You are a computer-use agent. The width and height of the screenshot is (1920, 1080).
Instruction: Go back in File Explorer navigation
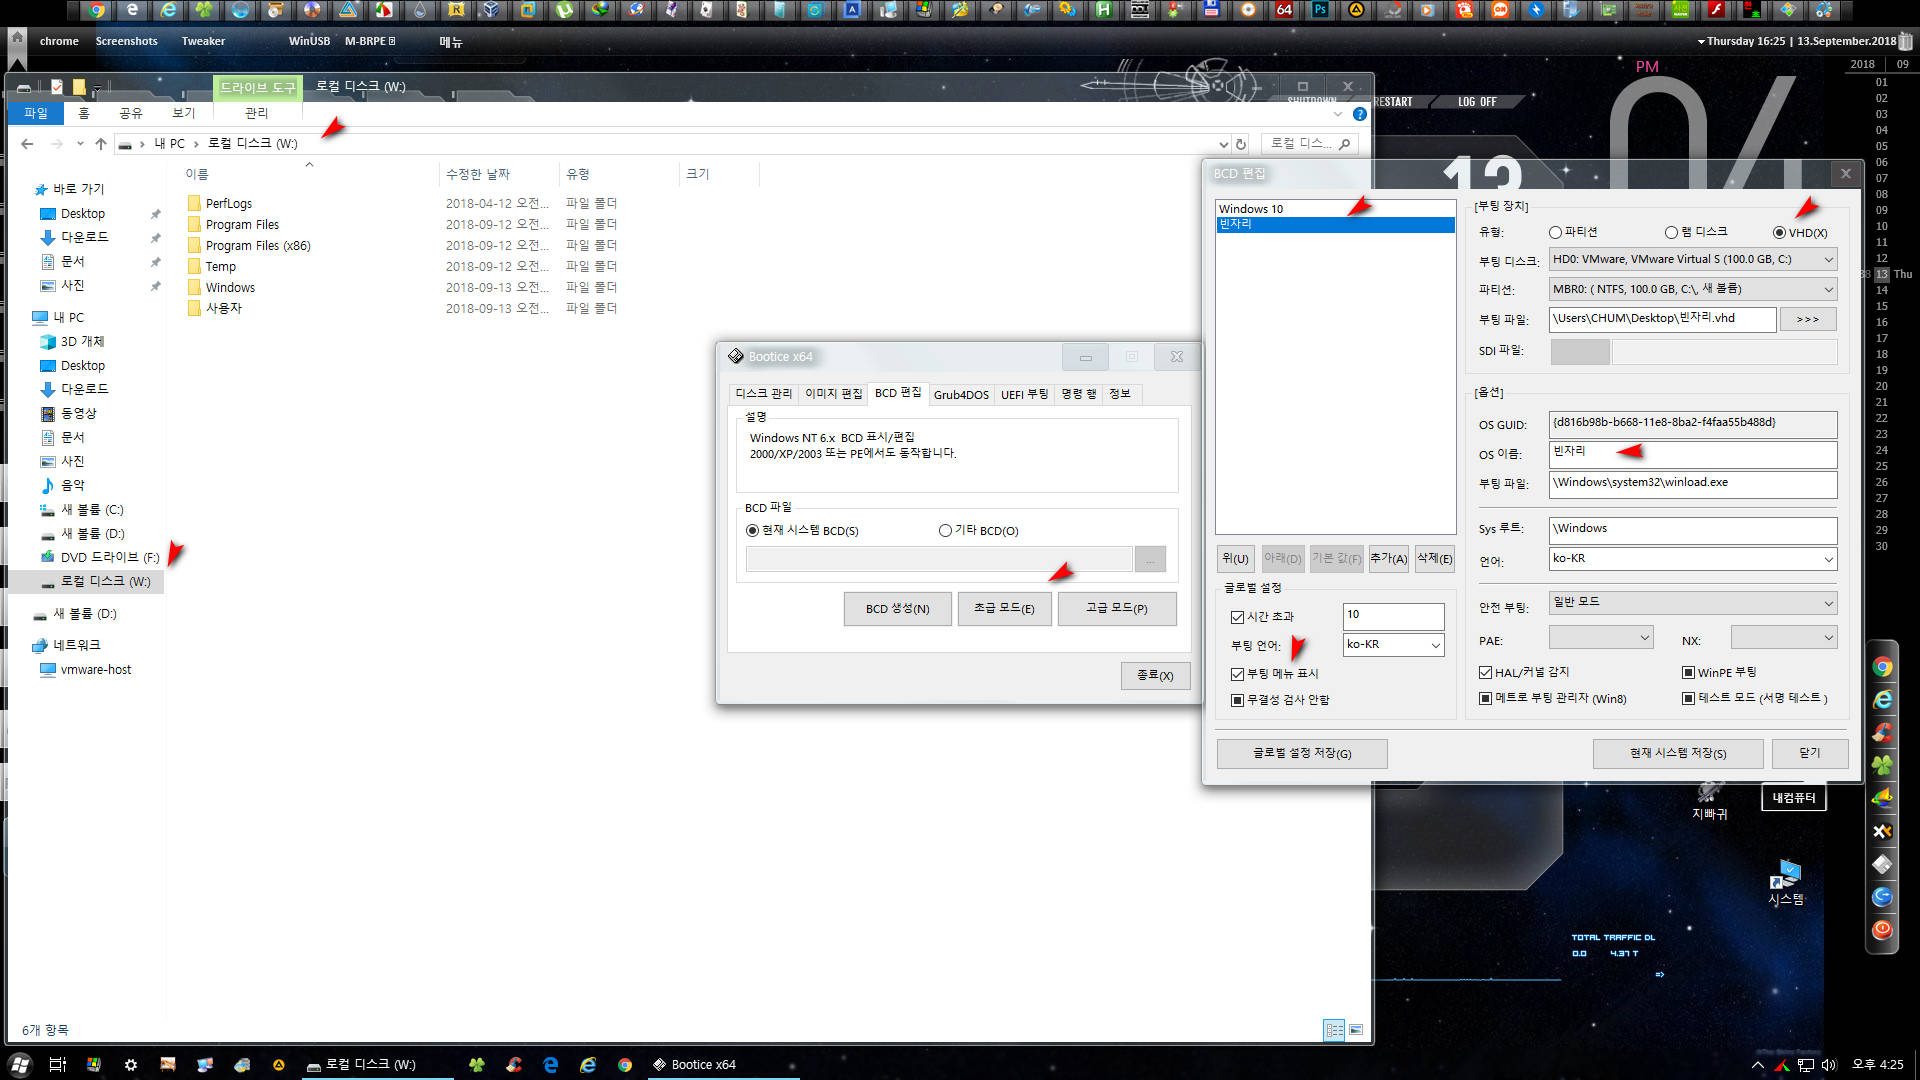pos(27,144)
